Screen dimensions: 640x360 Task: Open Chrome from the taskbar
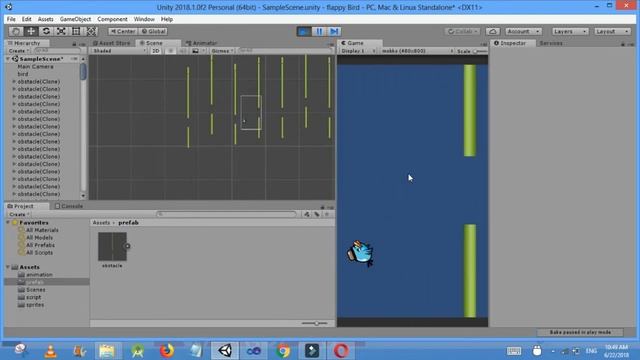click(283, 351)
